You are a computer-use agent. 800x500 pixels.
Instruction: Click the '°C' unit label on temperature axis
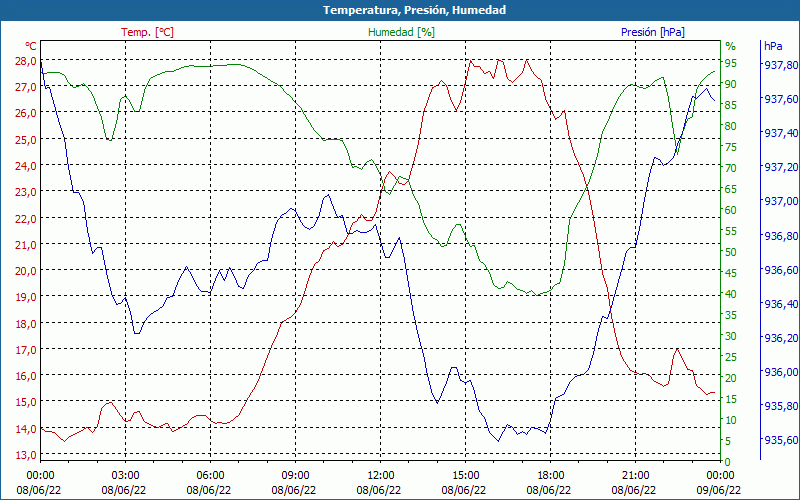pyautogui.click(x=31, y=46)
